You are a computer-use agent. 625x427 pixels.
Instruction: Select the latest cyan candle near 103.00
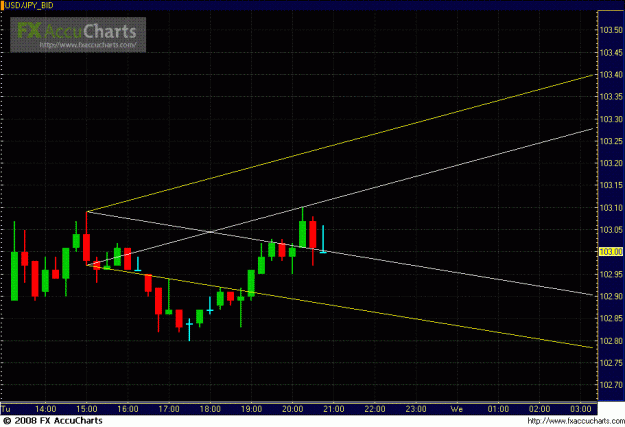(x=323, y=239)
